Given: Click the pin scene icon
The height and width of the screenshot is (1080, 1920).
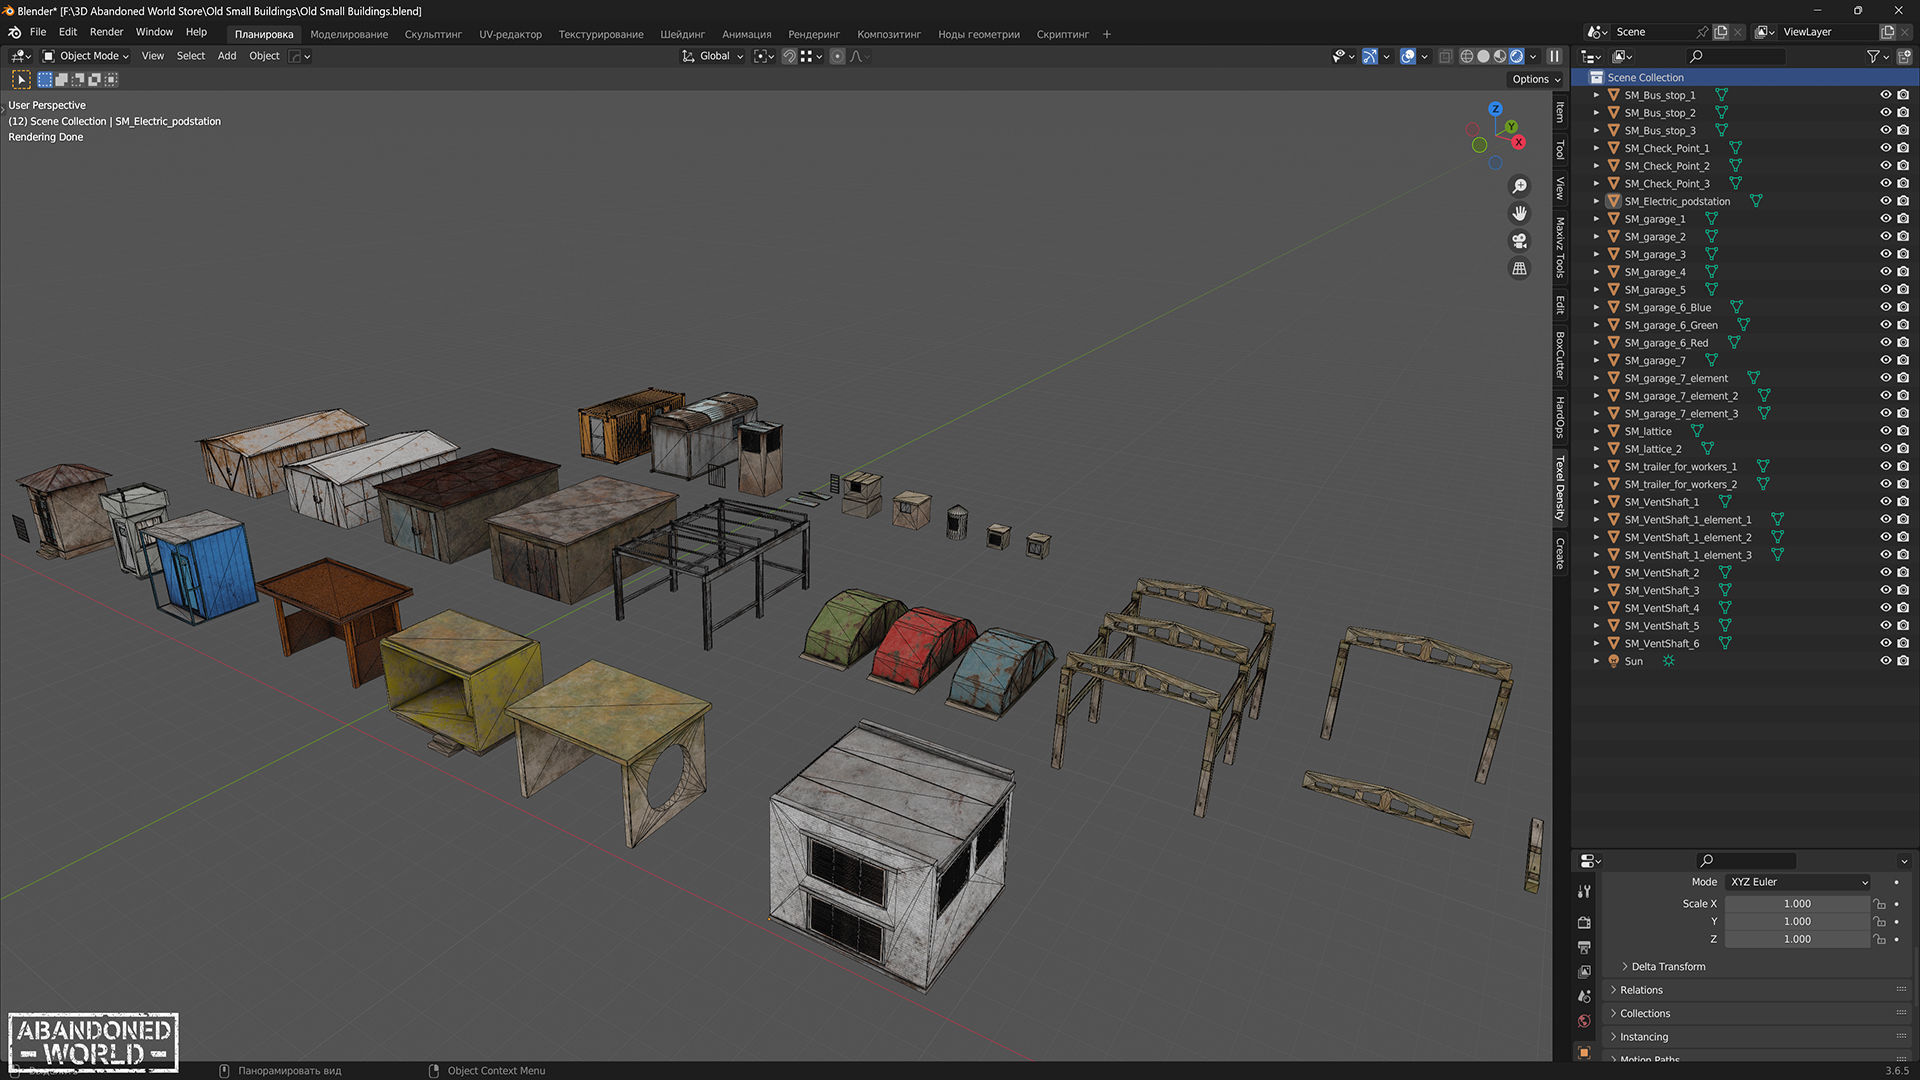Looking at the screenshot, I should (x=1702, y=32).
